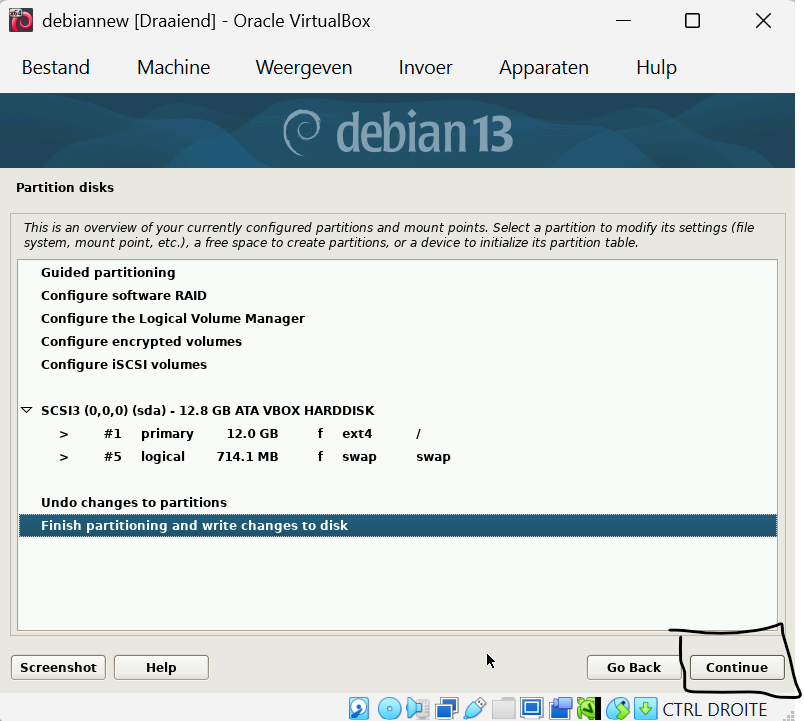Minimize the VirtualBox window

(624, 21)
